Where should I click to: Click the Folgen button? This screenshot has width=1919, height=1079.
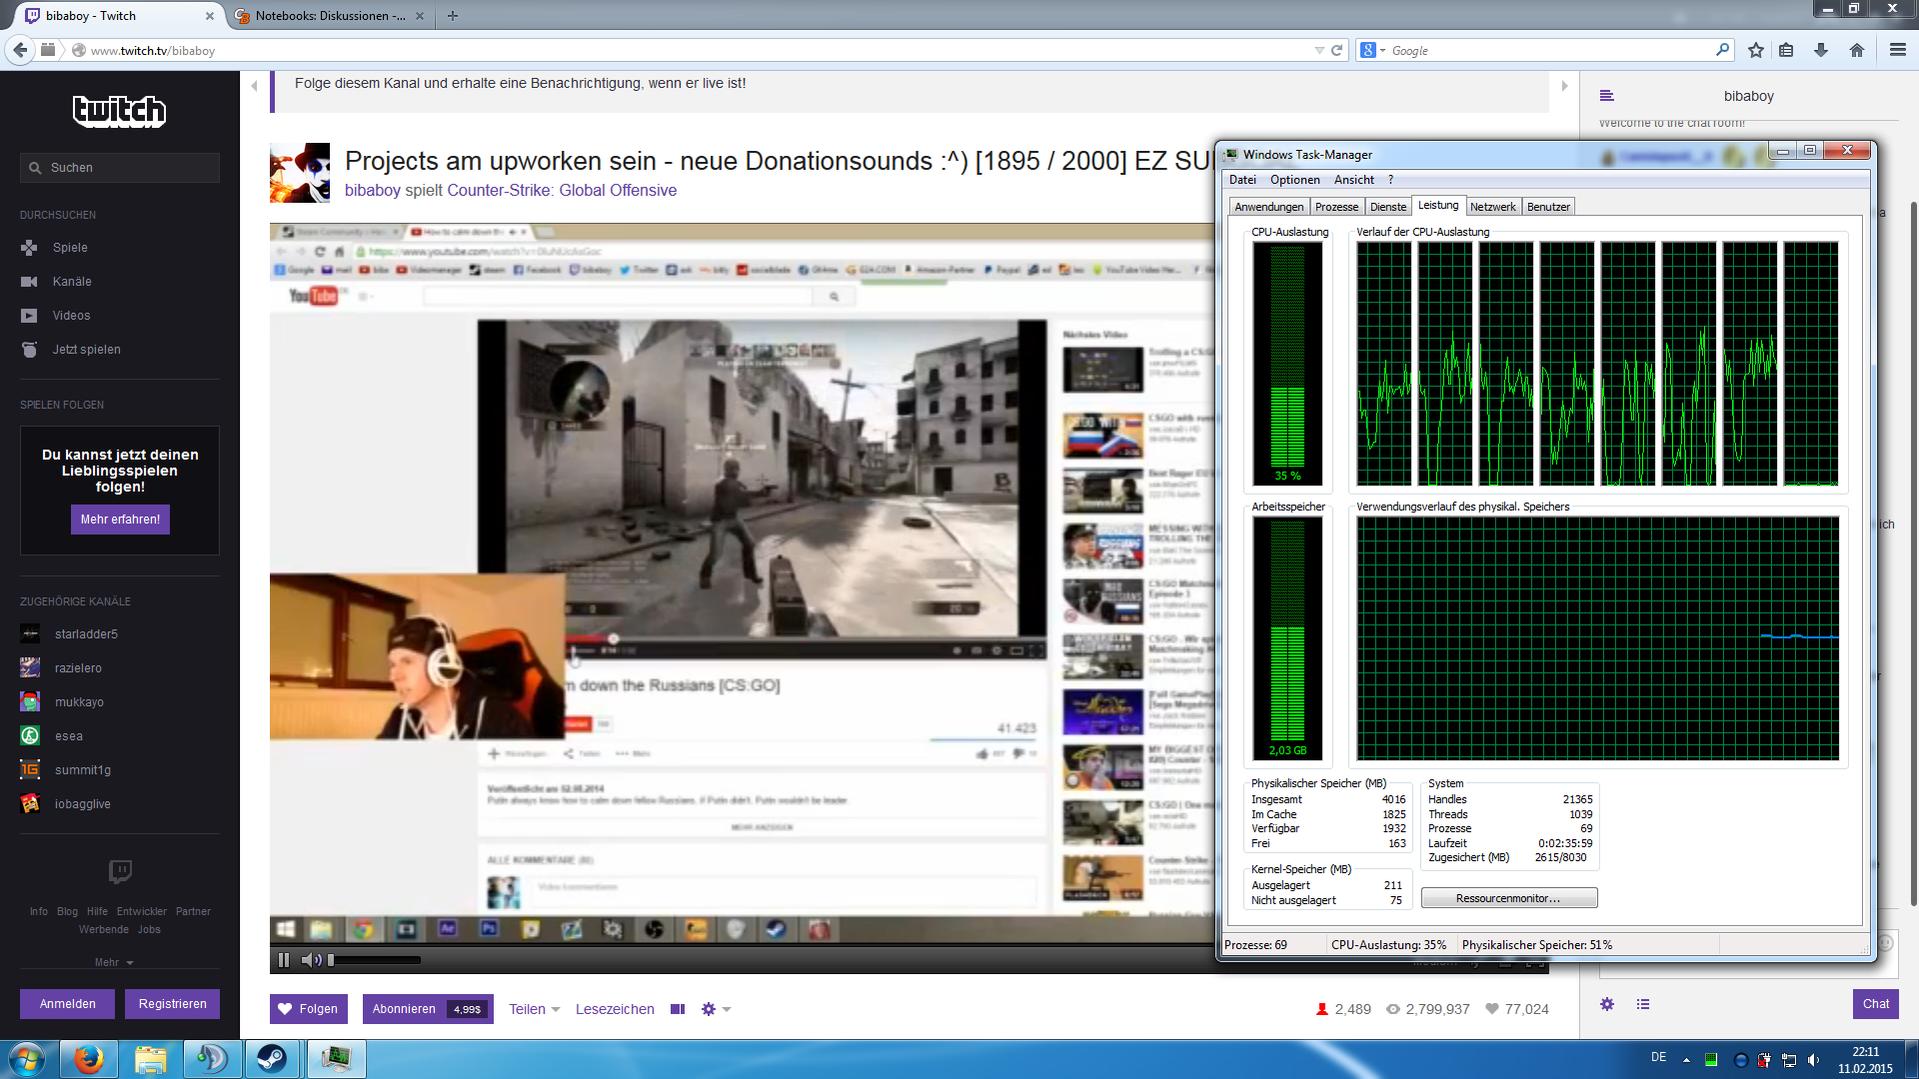point(308,1009)
